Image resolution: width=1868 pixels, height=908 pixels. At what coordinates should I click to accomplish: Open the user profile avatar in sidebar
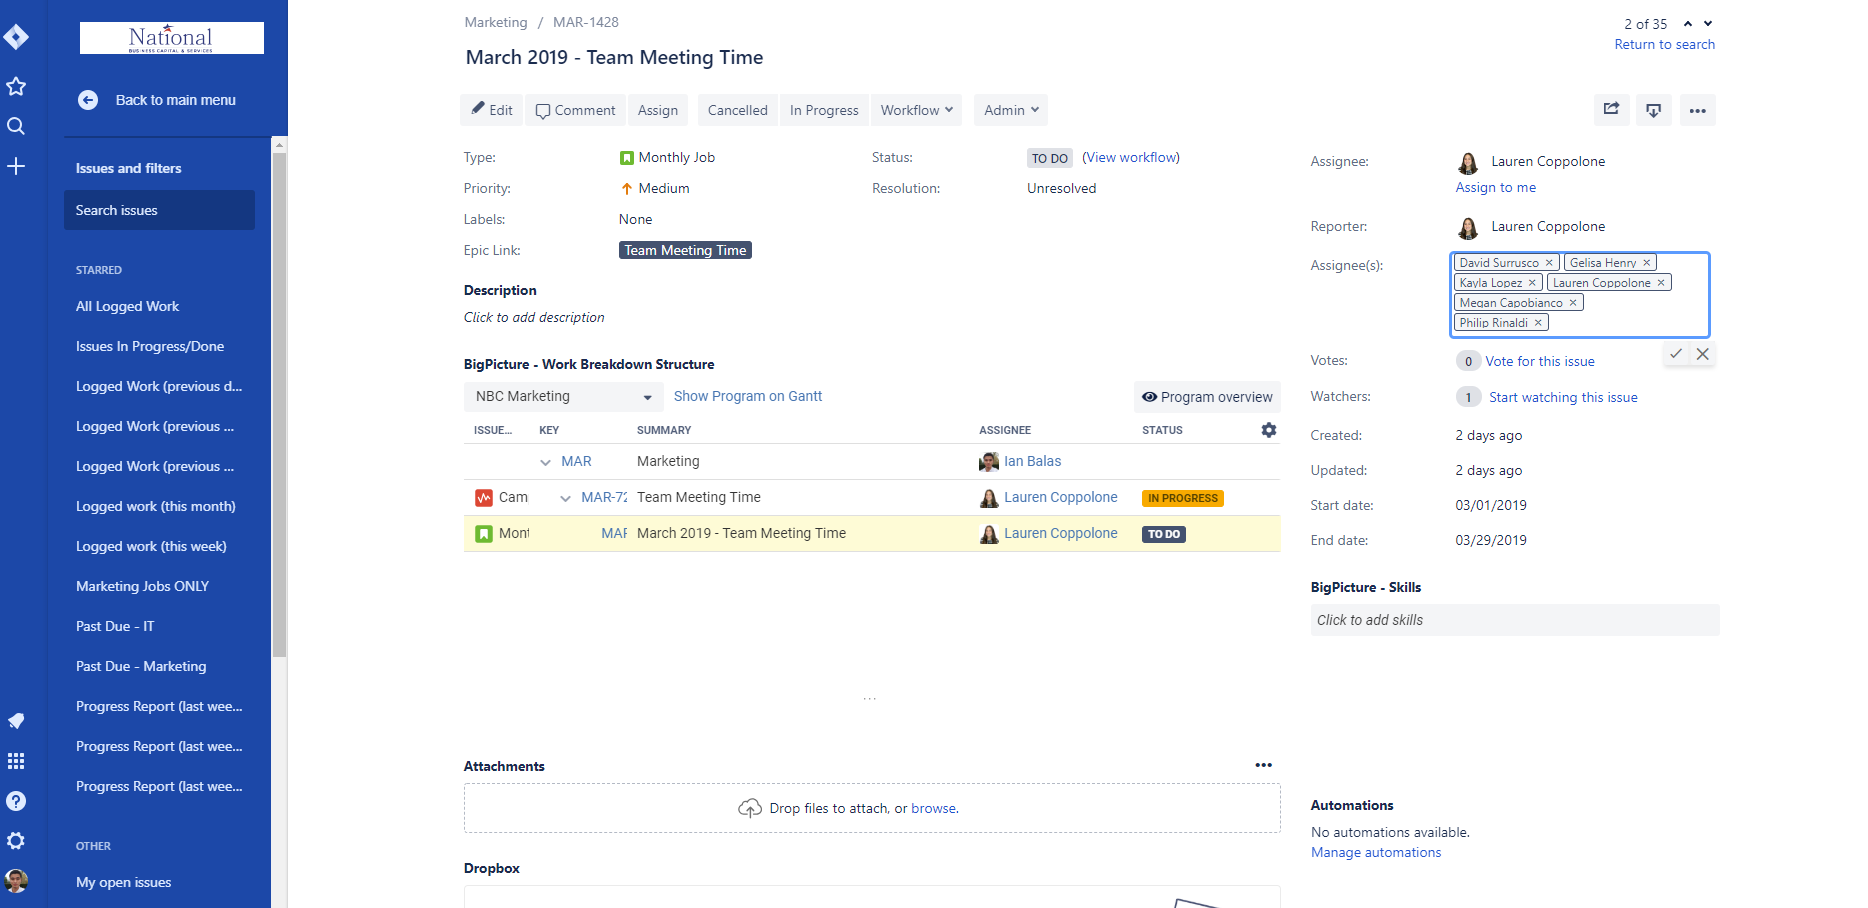point(16,881)
